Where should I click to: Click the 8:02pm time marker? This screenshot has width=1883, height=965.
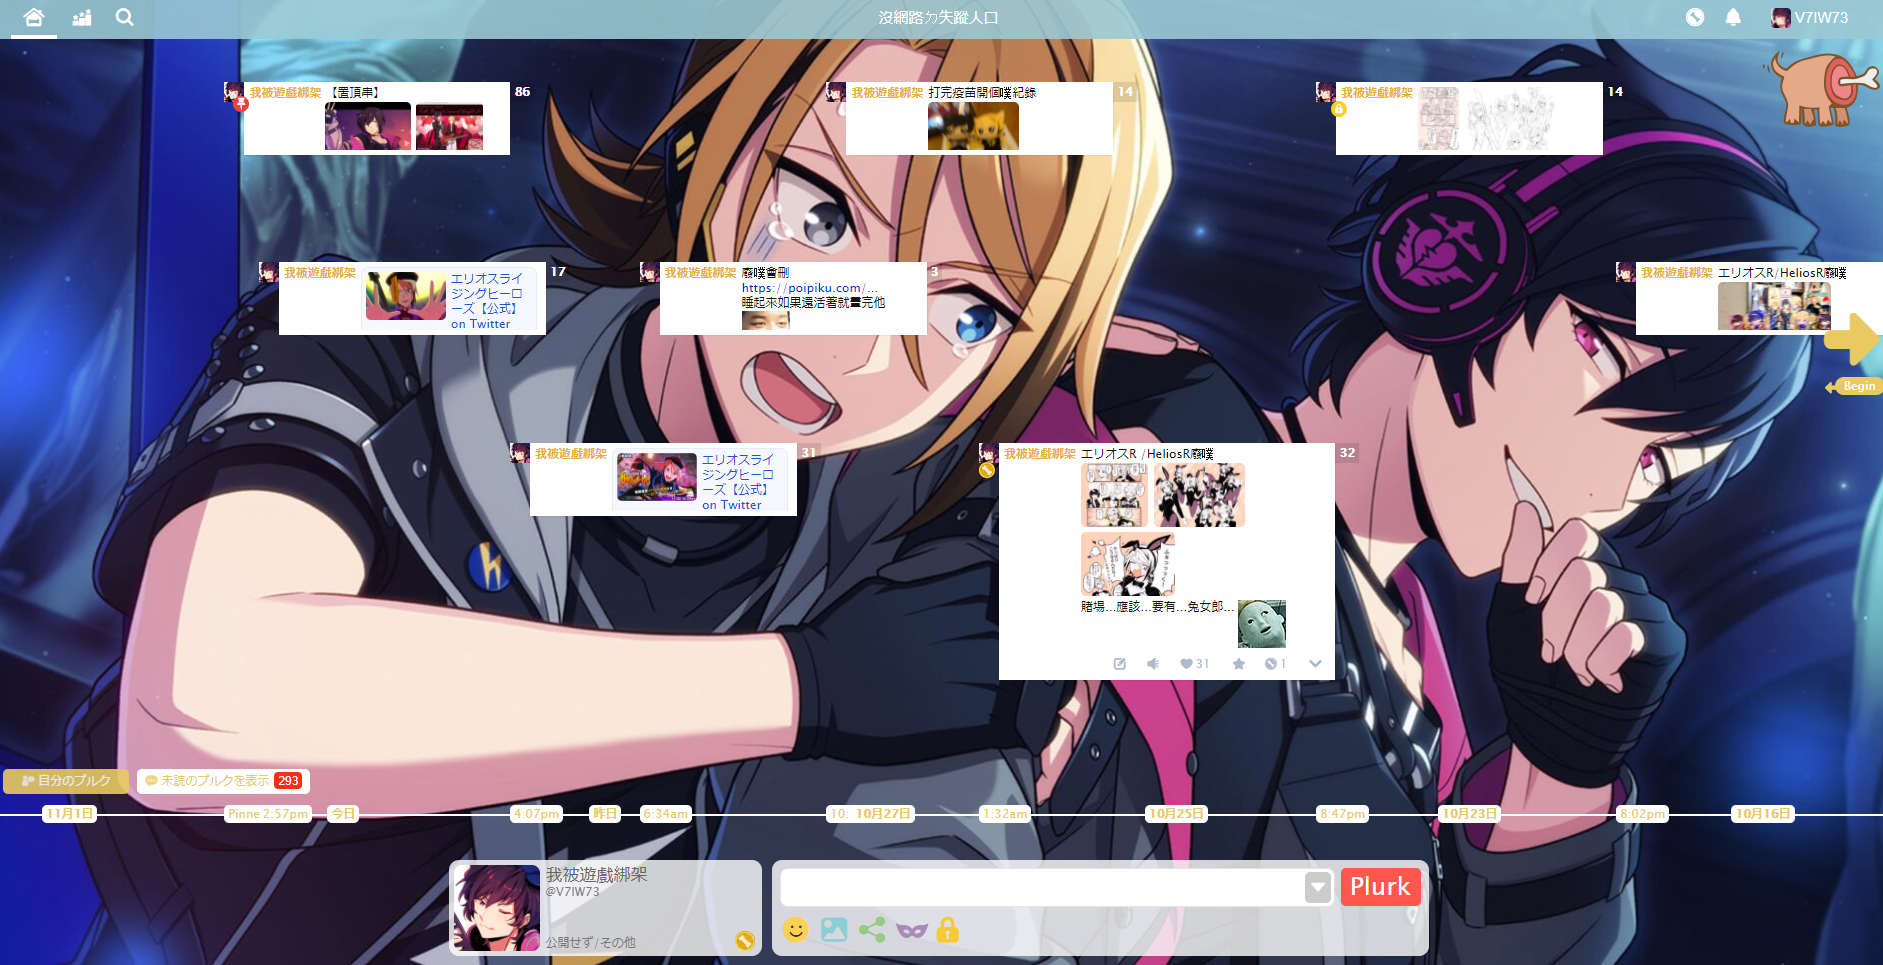coord(1642,814)
